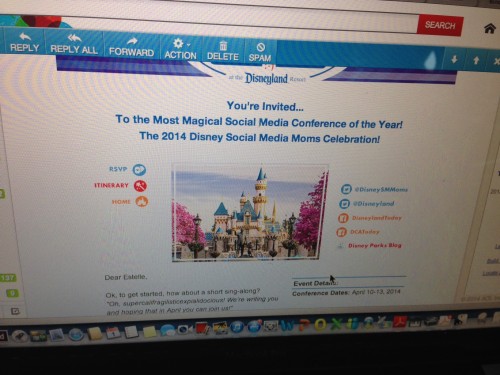This screenshot has height=375, width=500.
Task: Jump to next message with down arrow
Action: pyautogui.click(x=454, y=59)
